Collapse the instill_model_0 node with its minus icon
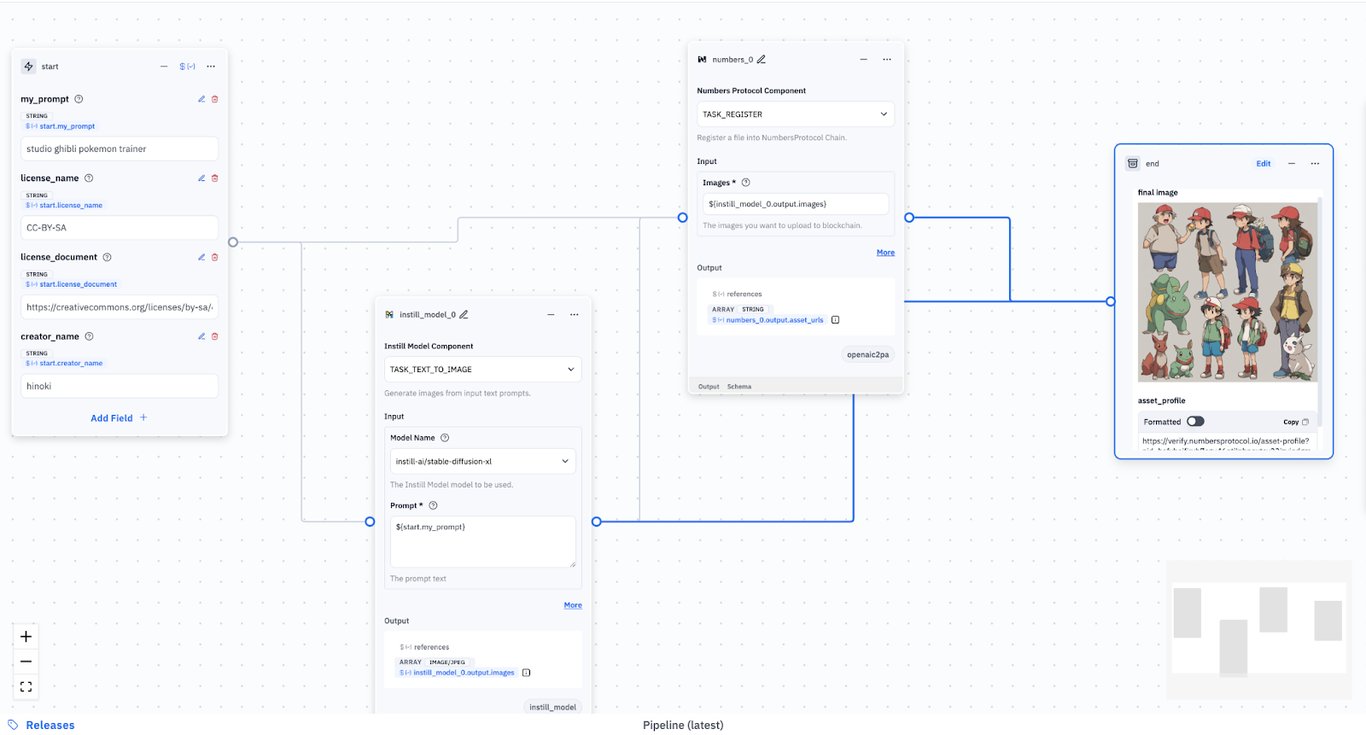Image resolution: width=1366 pixels, height=735 pixels. [550, 314]
